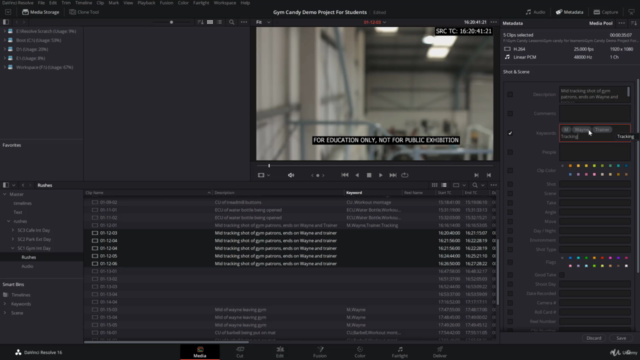The image size is (640, 360).
Task: Open the Media Pool metadata source dropdown
Action: [x=600, y=23]
